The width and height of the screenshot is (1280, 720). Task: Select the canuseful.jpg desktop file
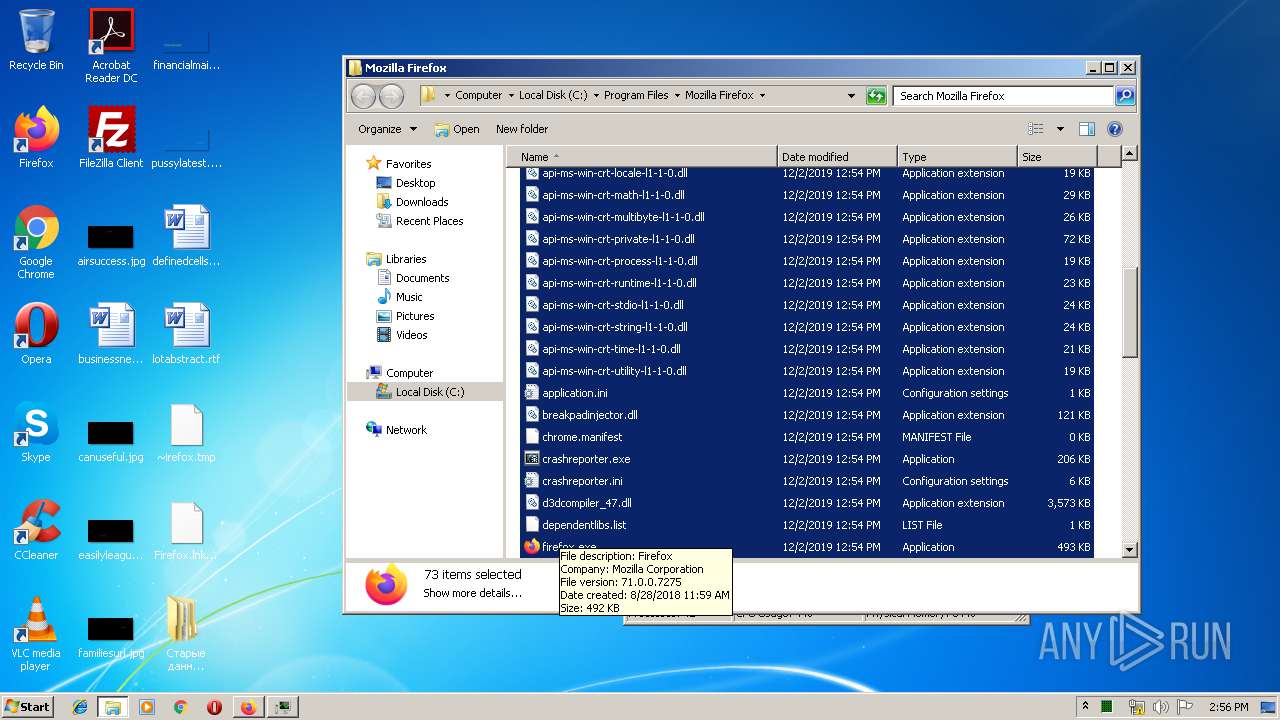point(111,441)
